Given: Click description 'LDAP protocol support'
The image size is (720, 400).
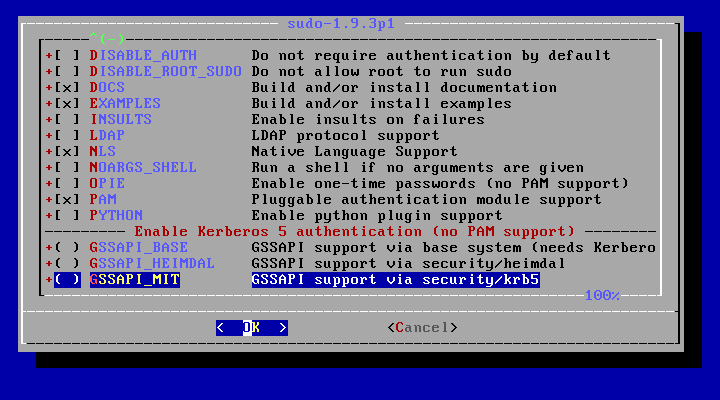Looking at the screenshot, I should (346, 135).
